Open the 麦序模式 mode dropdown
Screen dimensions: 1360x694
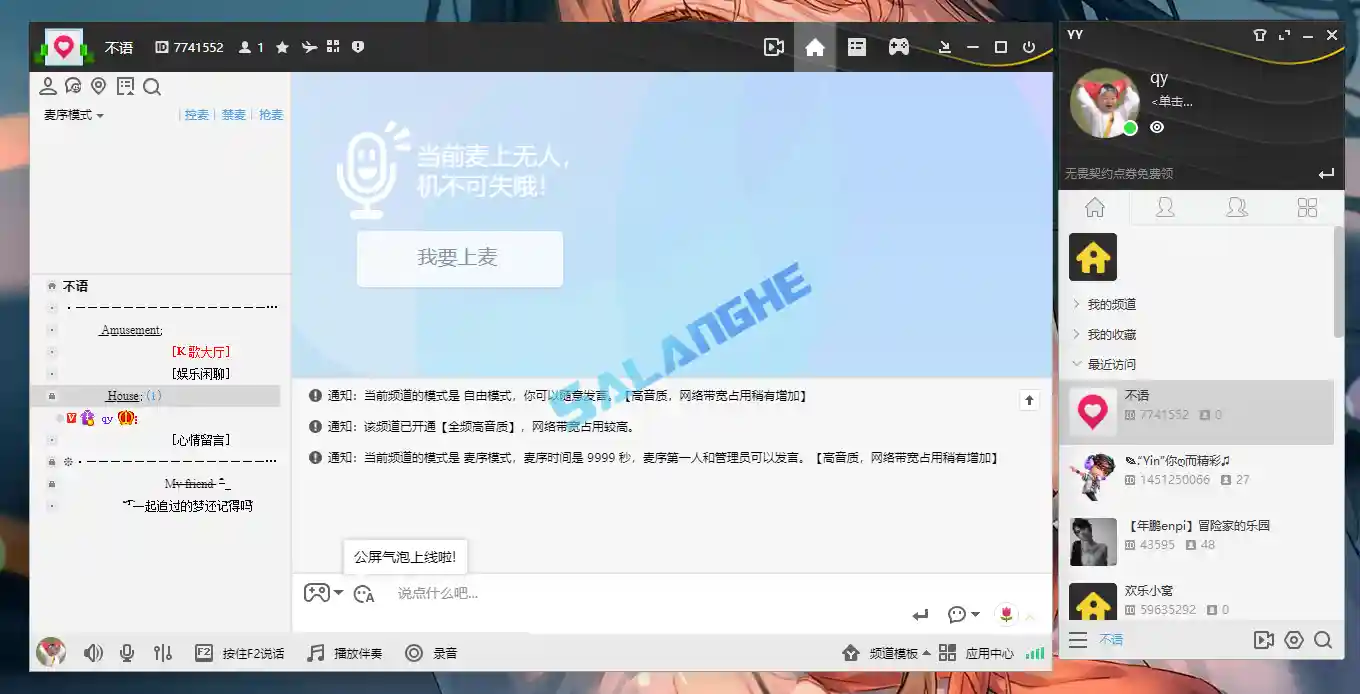click(x=70, y=115)
